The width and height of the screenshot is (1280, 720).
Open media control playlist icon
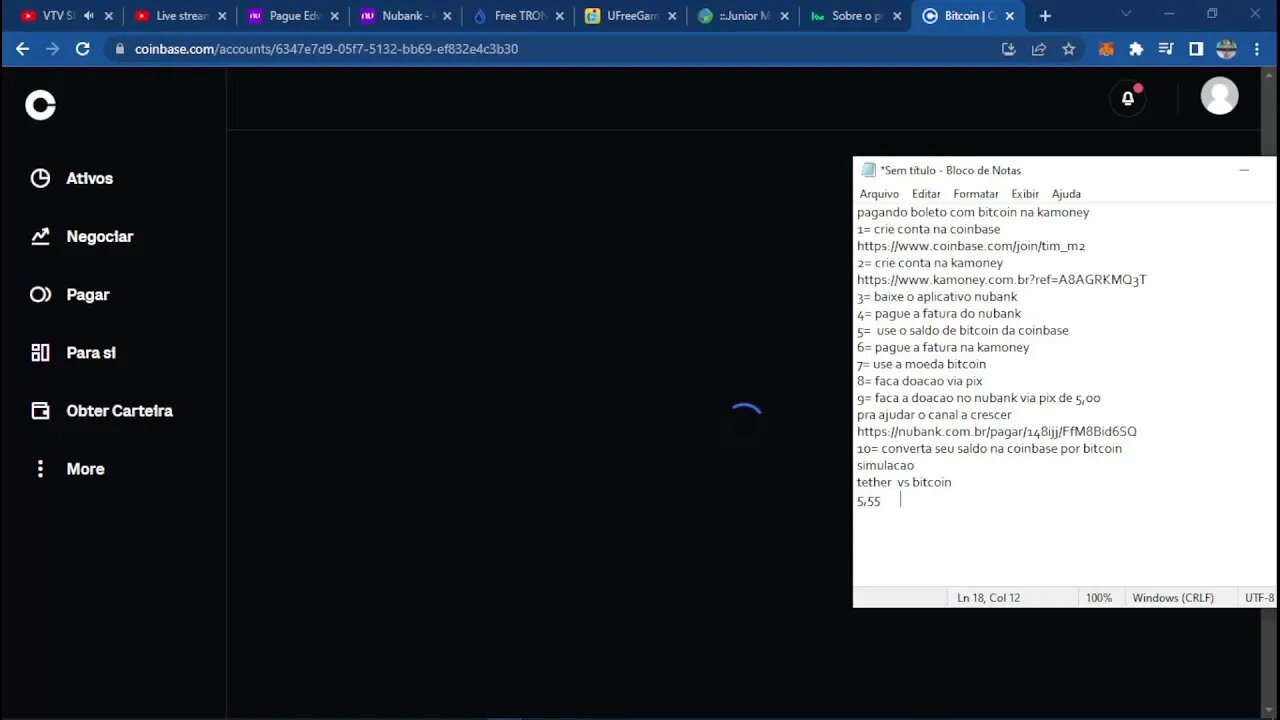[x=1166, y=48]
